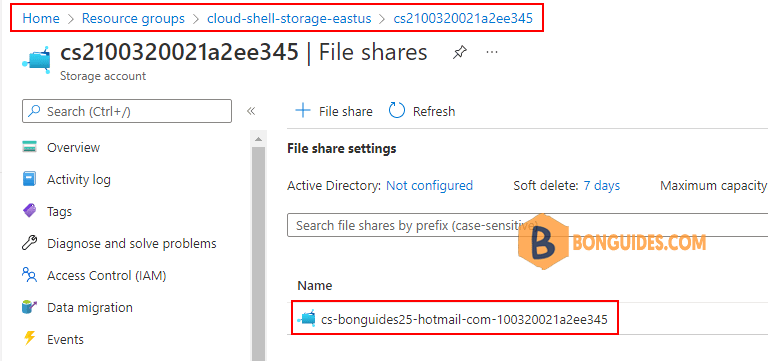The width and height of the screenshot is (768, 361).
Task: Open the Resource groups breadcrumb
Action: coord(133,19)
